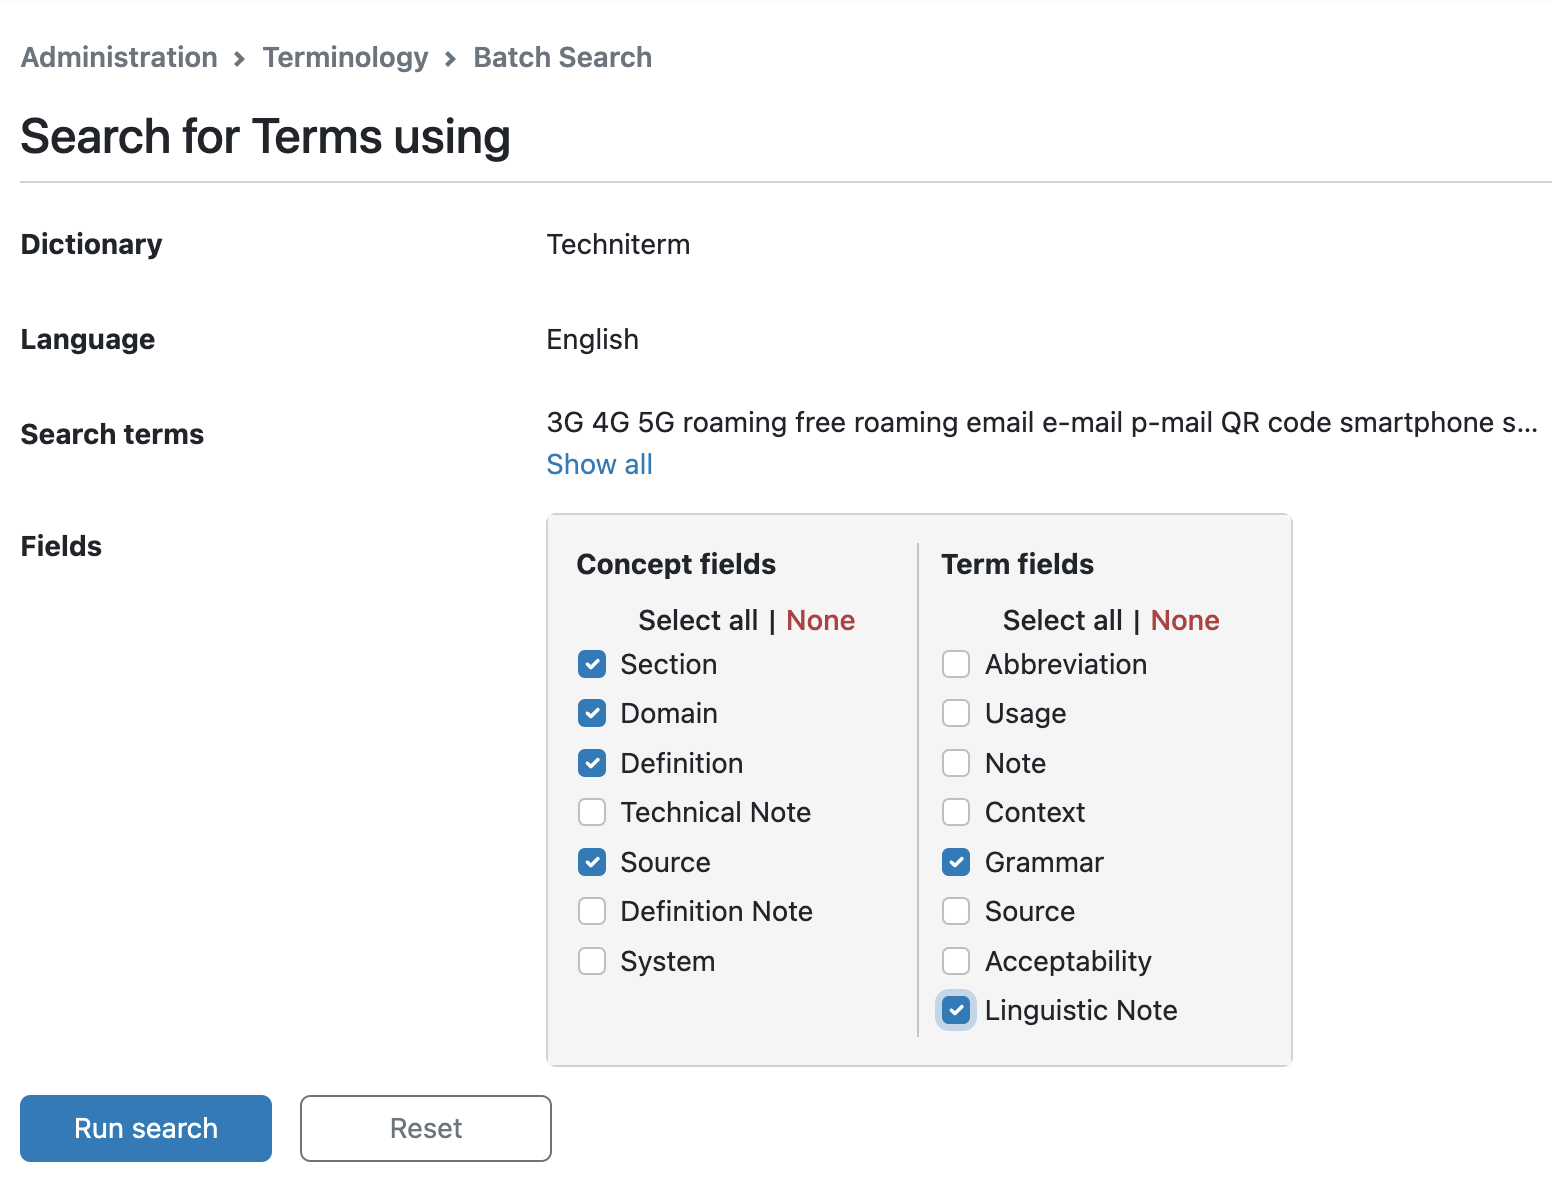
Task: Check the Acceptability term field
Action: 956,961
